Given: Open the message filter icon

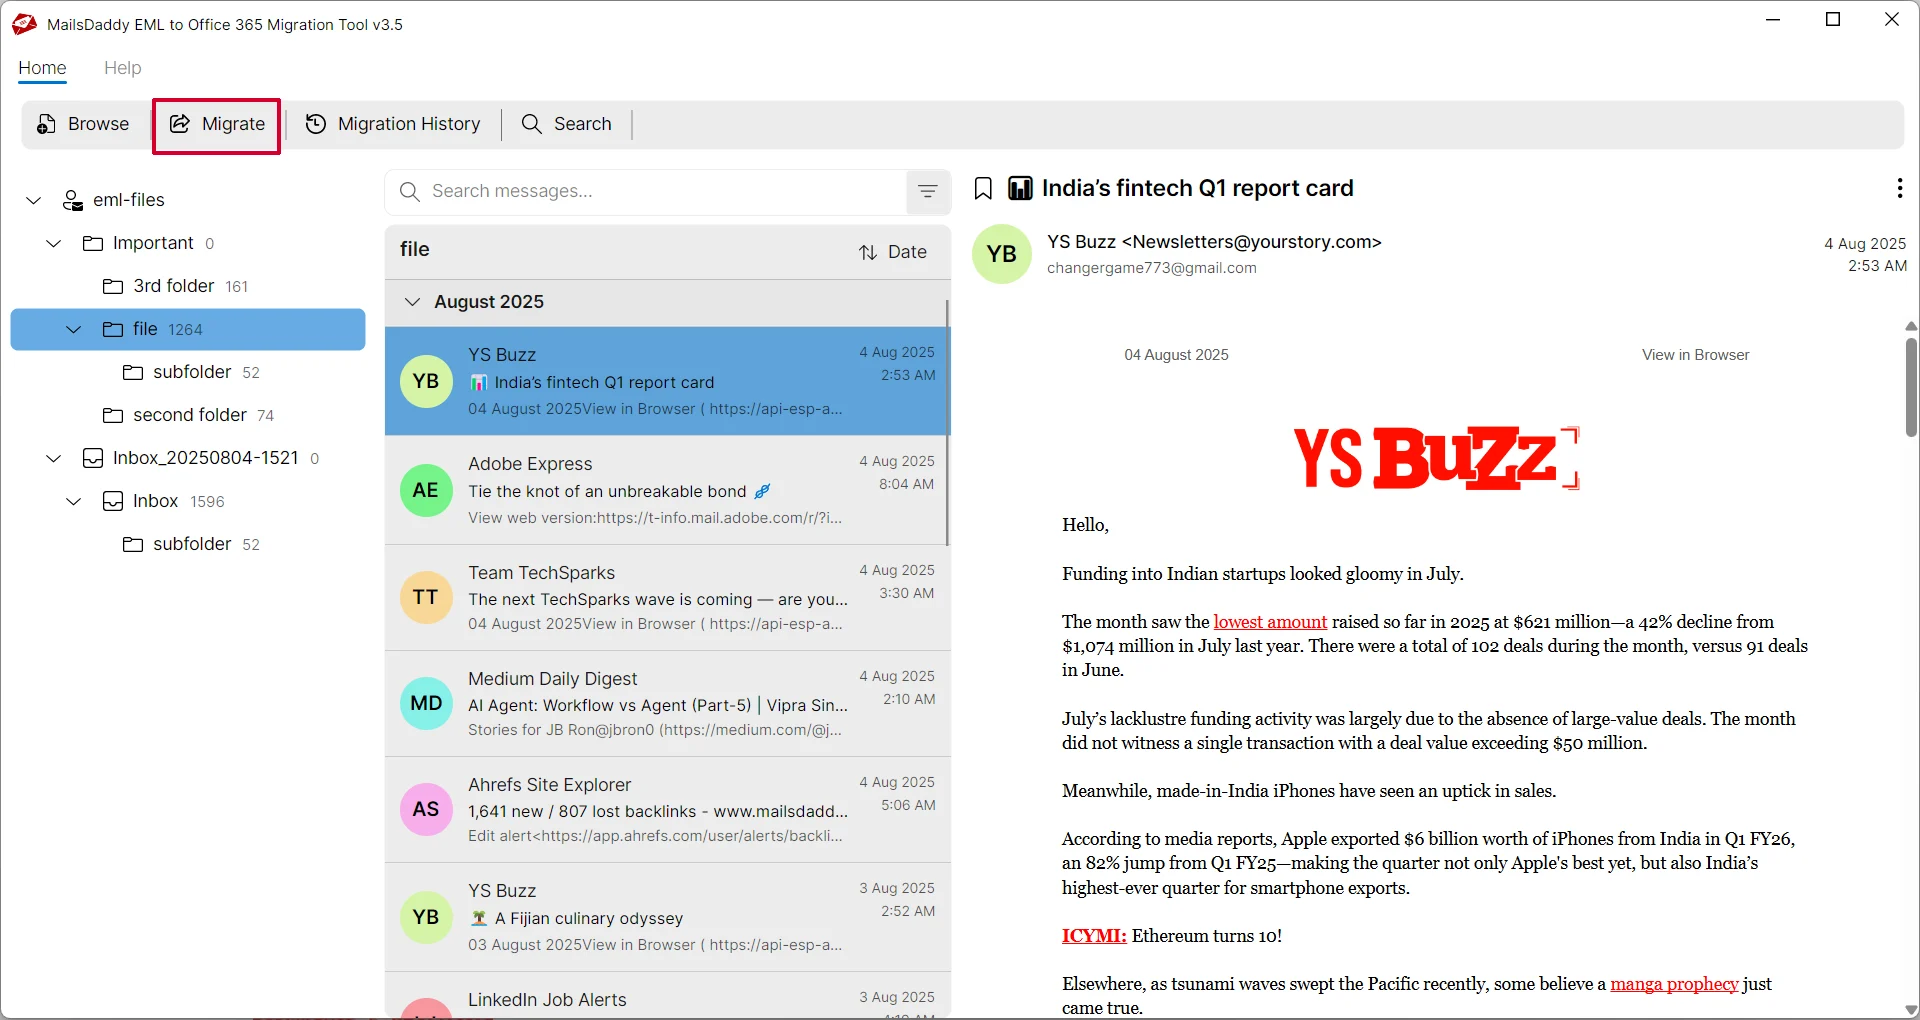Looking at the screenshot, I should (x=927, y=191).
